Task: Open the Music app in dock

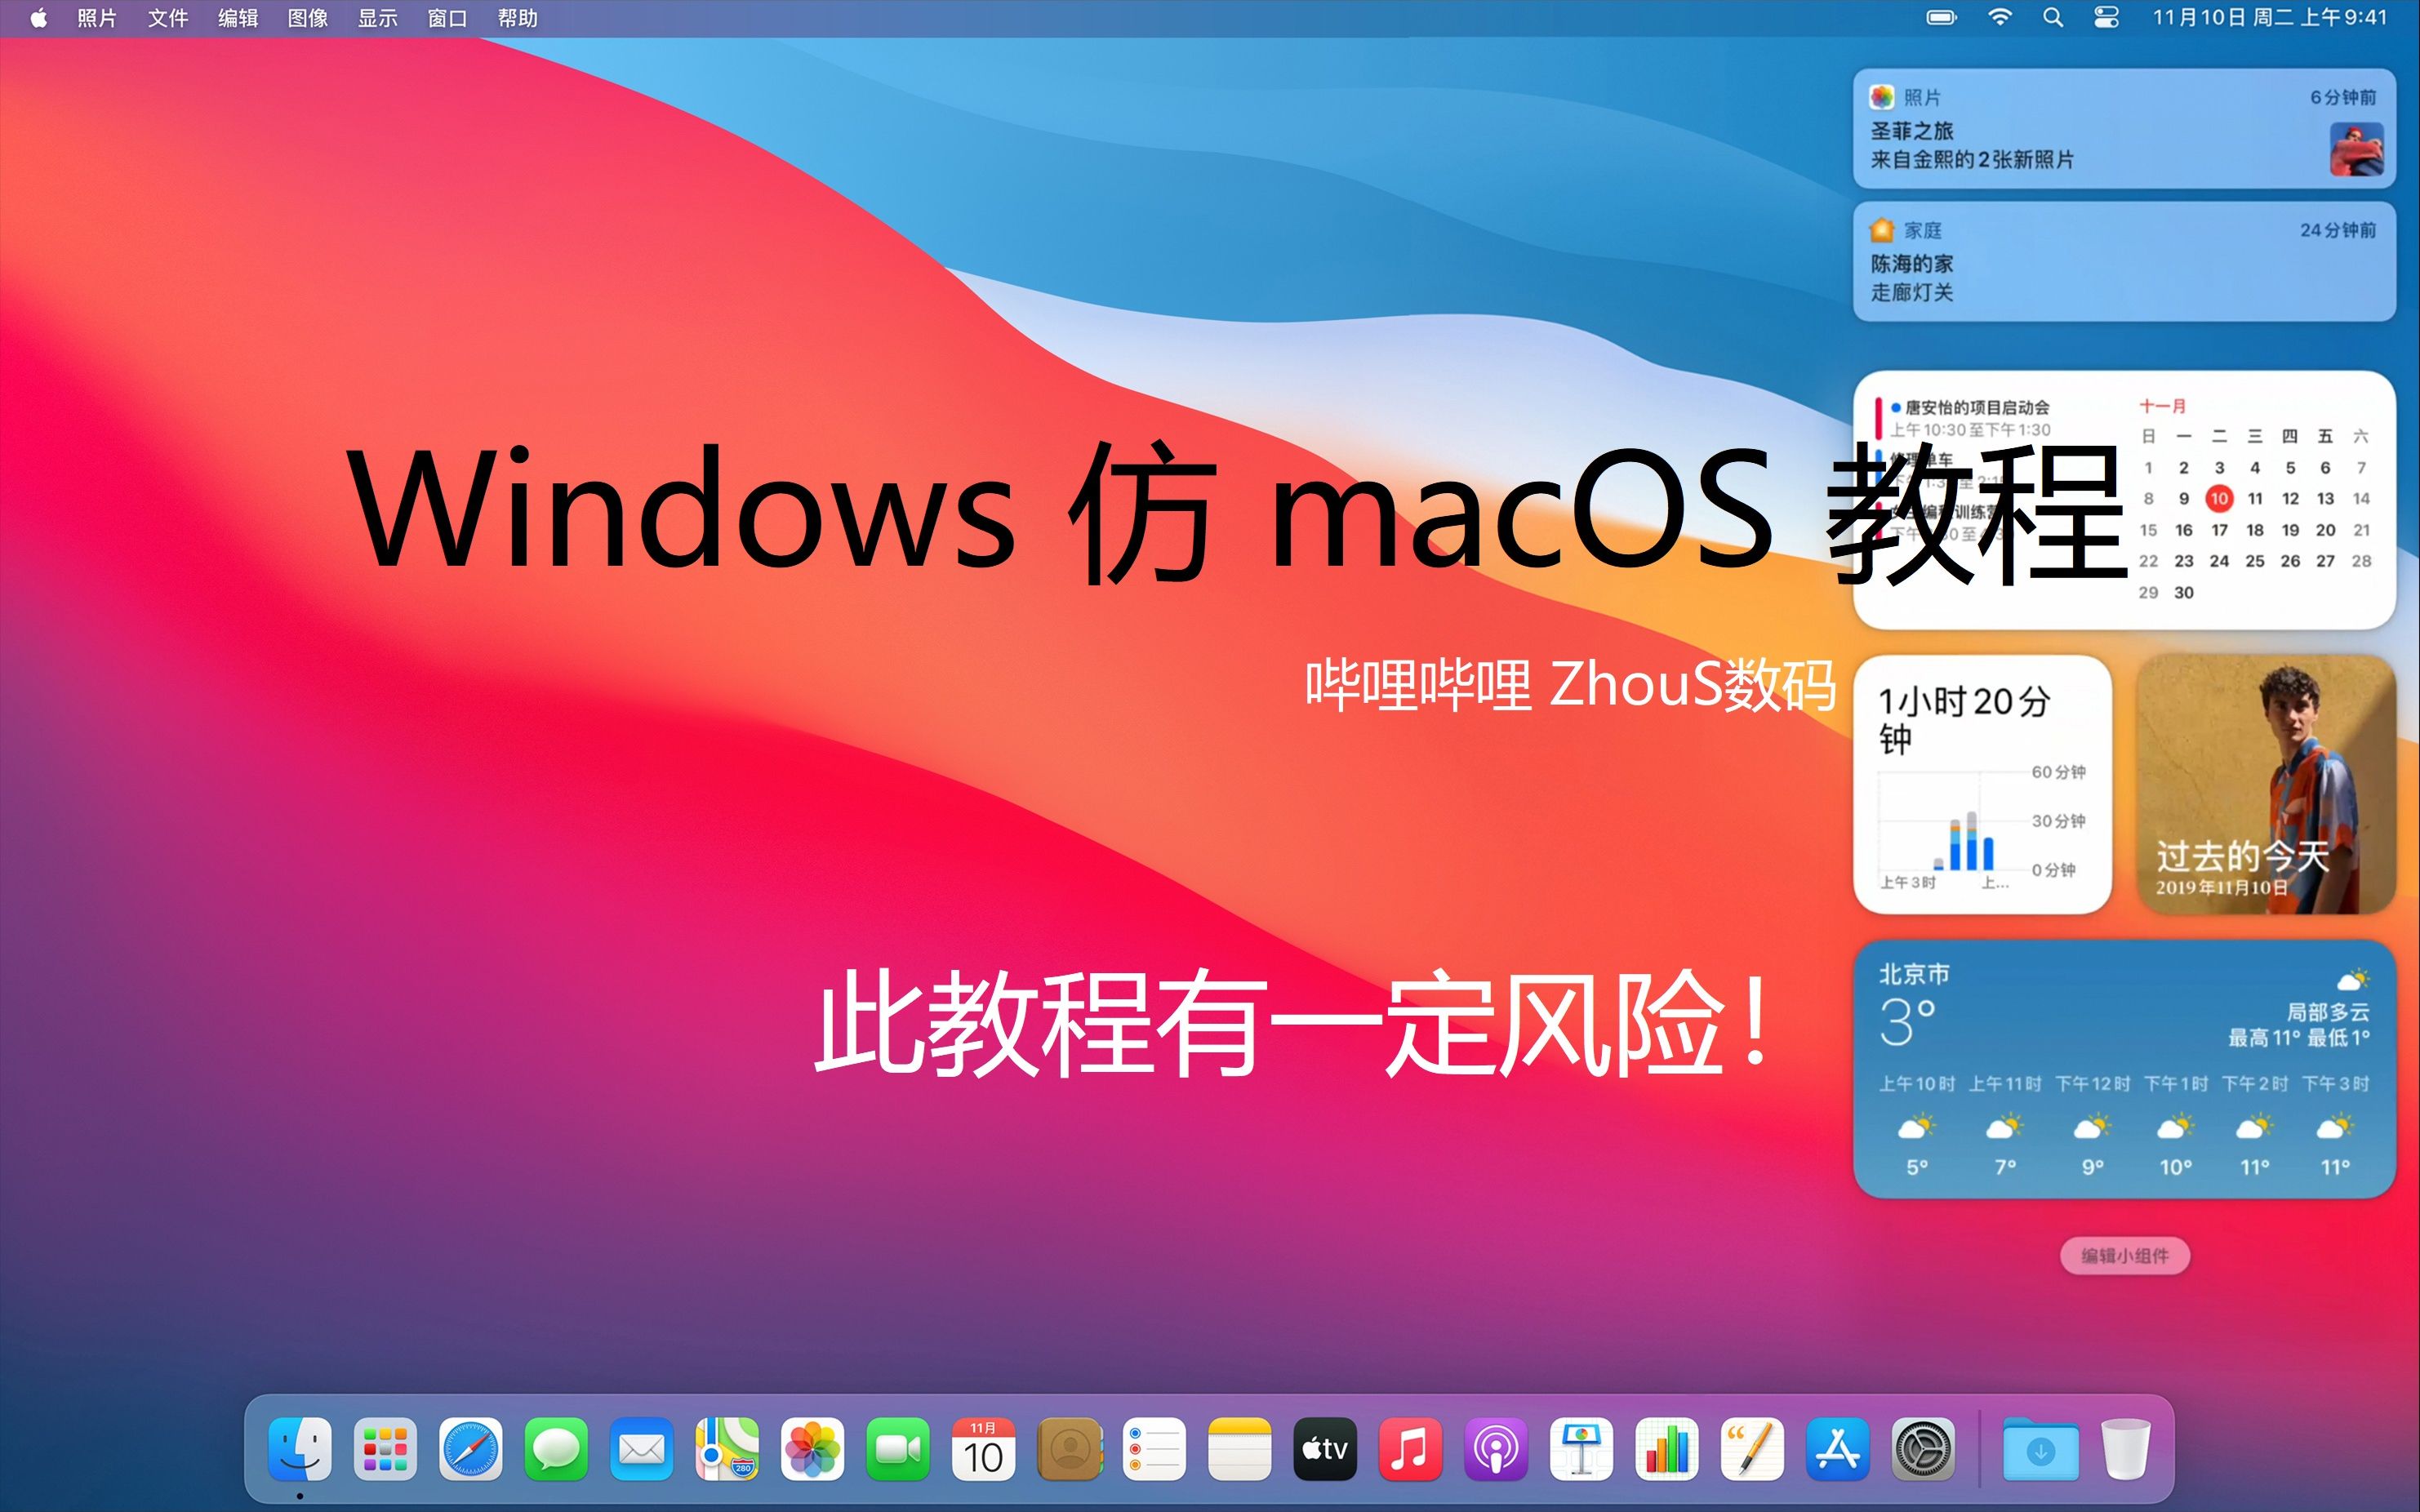Action: (x=1410, y=1449)
